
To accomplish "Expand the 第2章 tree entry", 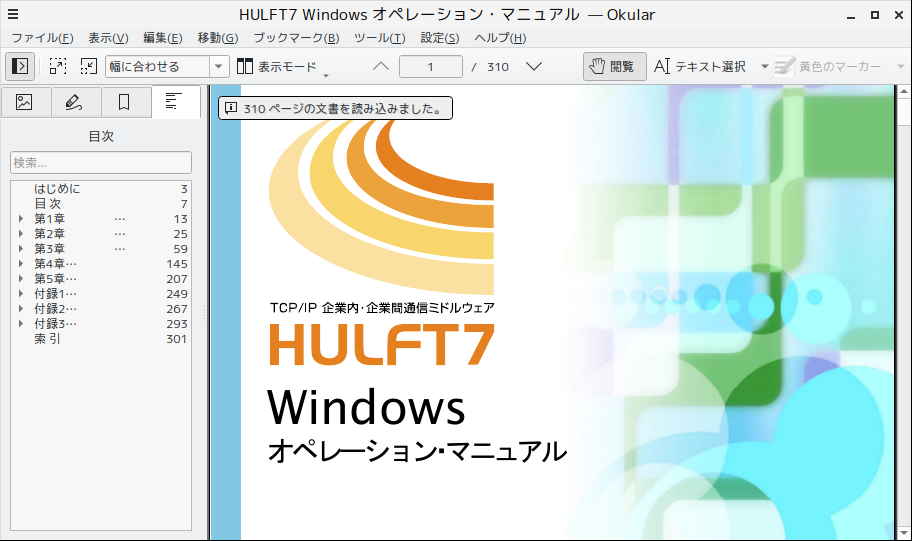I will pyautogui.click(x=21, y=234).
